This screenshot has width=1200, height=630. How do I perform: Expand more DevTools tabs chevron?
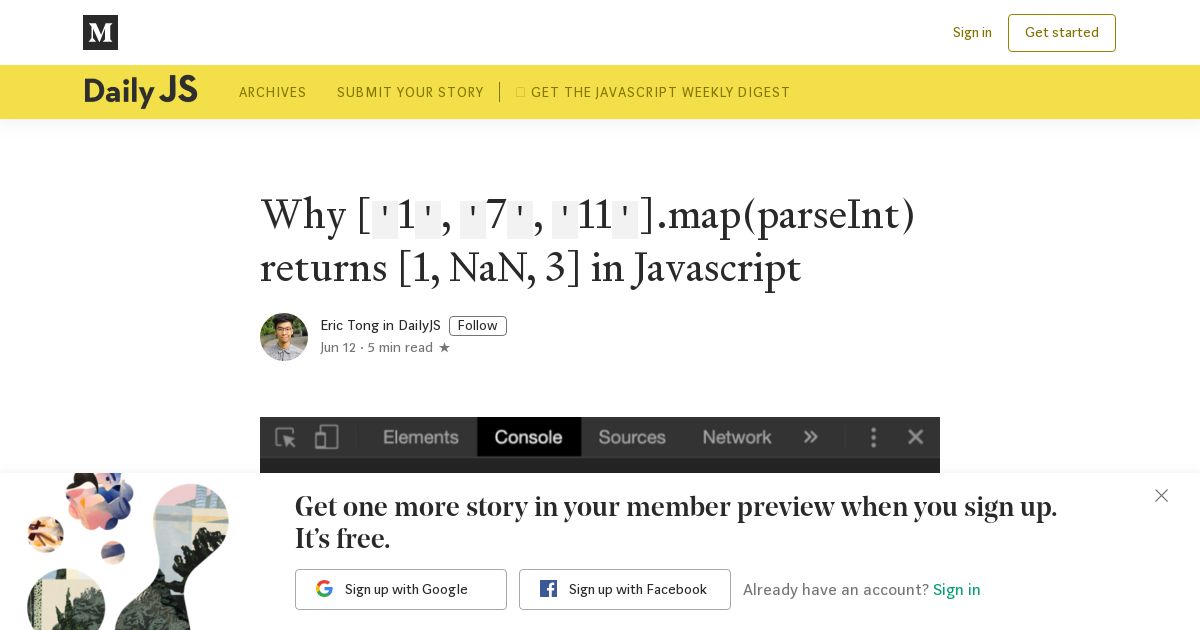click(811, 437)
